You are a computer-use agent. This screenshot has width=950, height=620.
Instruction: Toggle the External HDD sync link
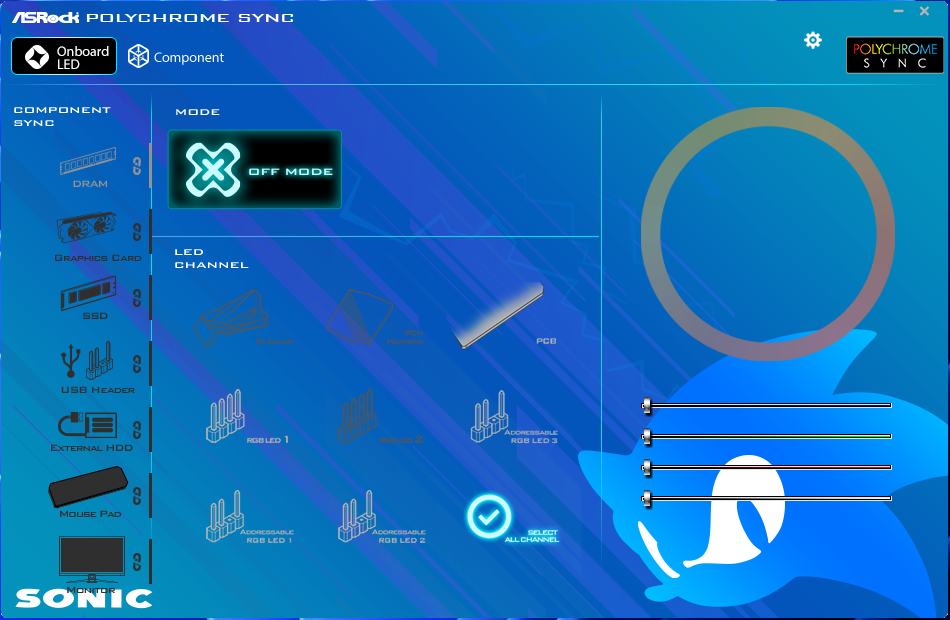coord(137,430)
